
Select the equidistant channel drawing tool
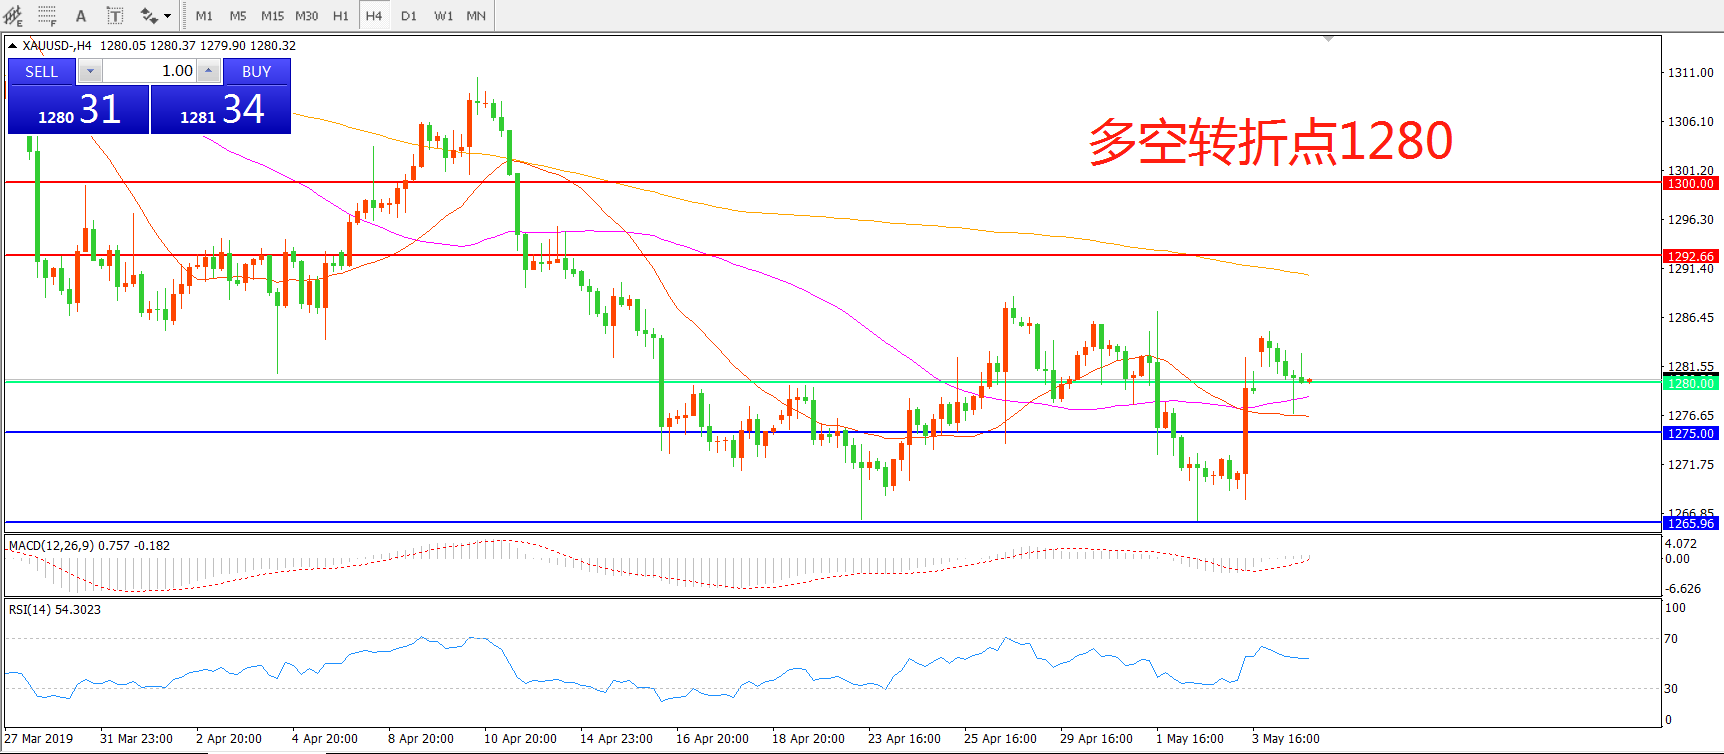click(x=13, y=16)
